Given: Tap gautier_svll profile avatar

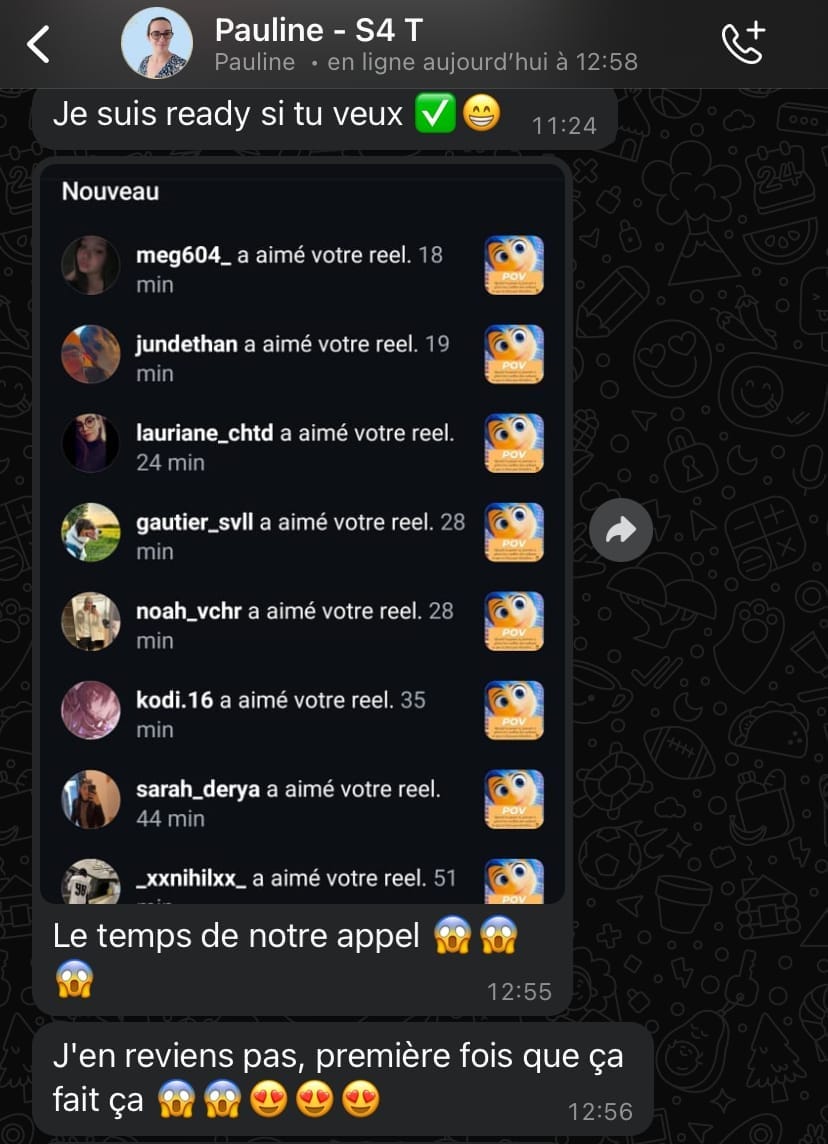Looking at the screenshot, I should coord(90,533).
